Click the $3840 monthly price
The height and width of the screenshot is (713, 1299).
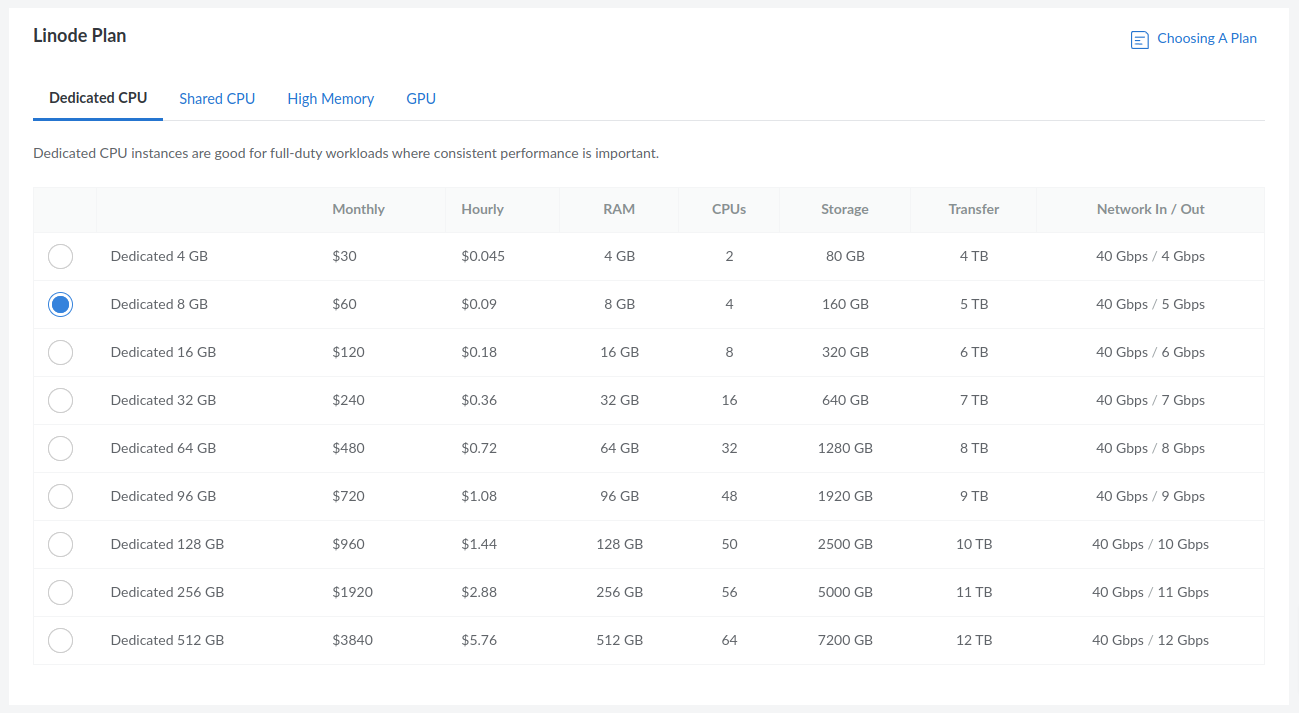(352, 640)
